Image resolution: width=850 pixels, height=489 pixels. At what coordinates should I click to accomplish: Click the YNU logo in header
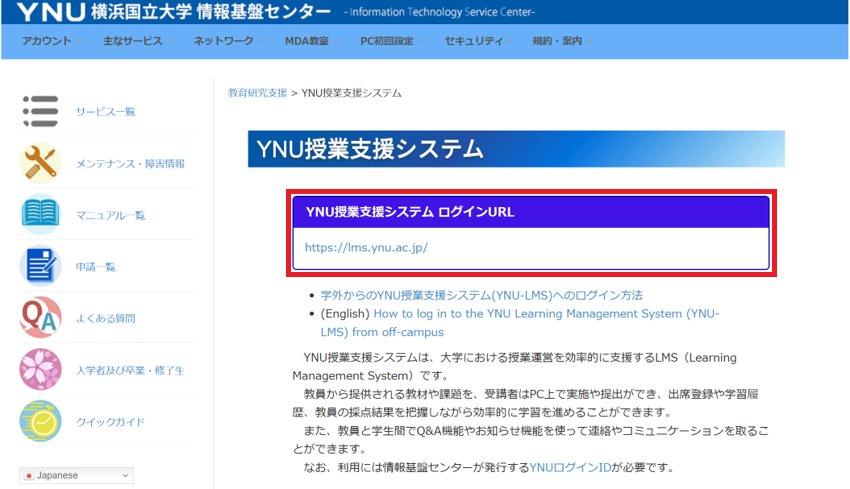click(x=51, y=12)
